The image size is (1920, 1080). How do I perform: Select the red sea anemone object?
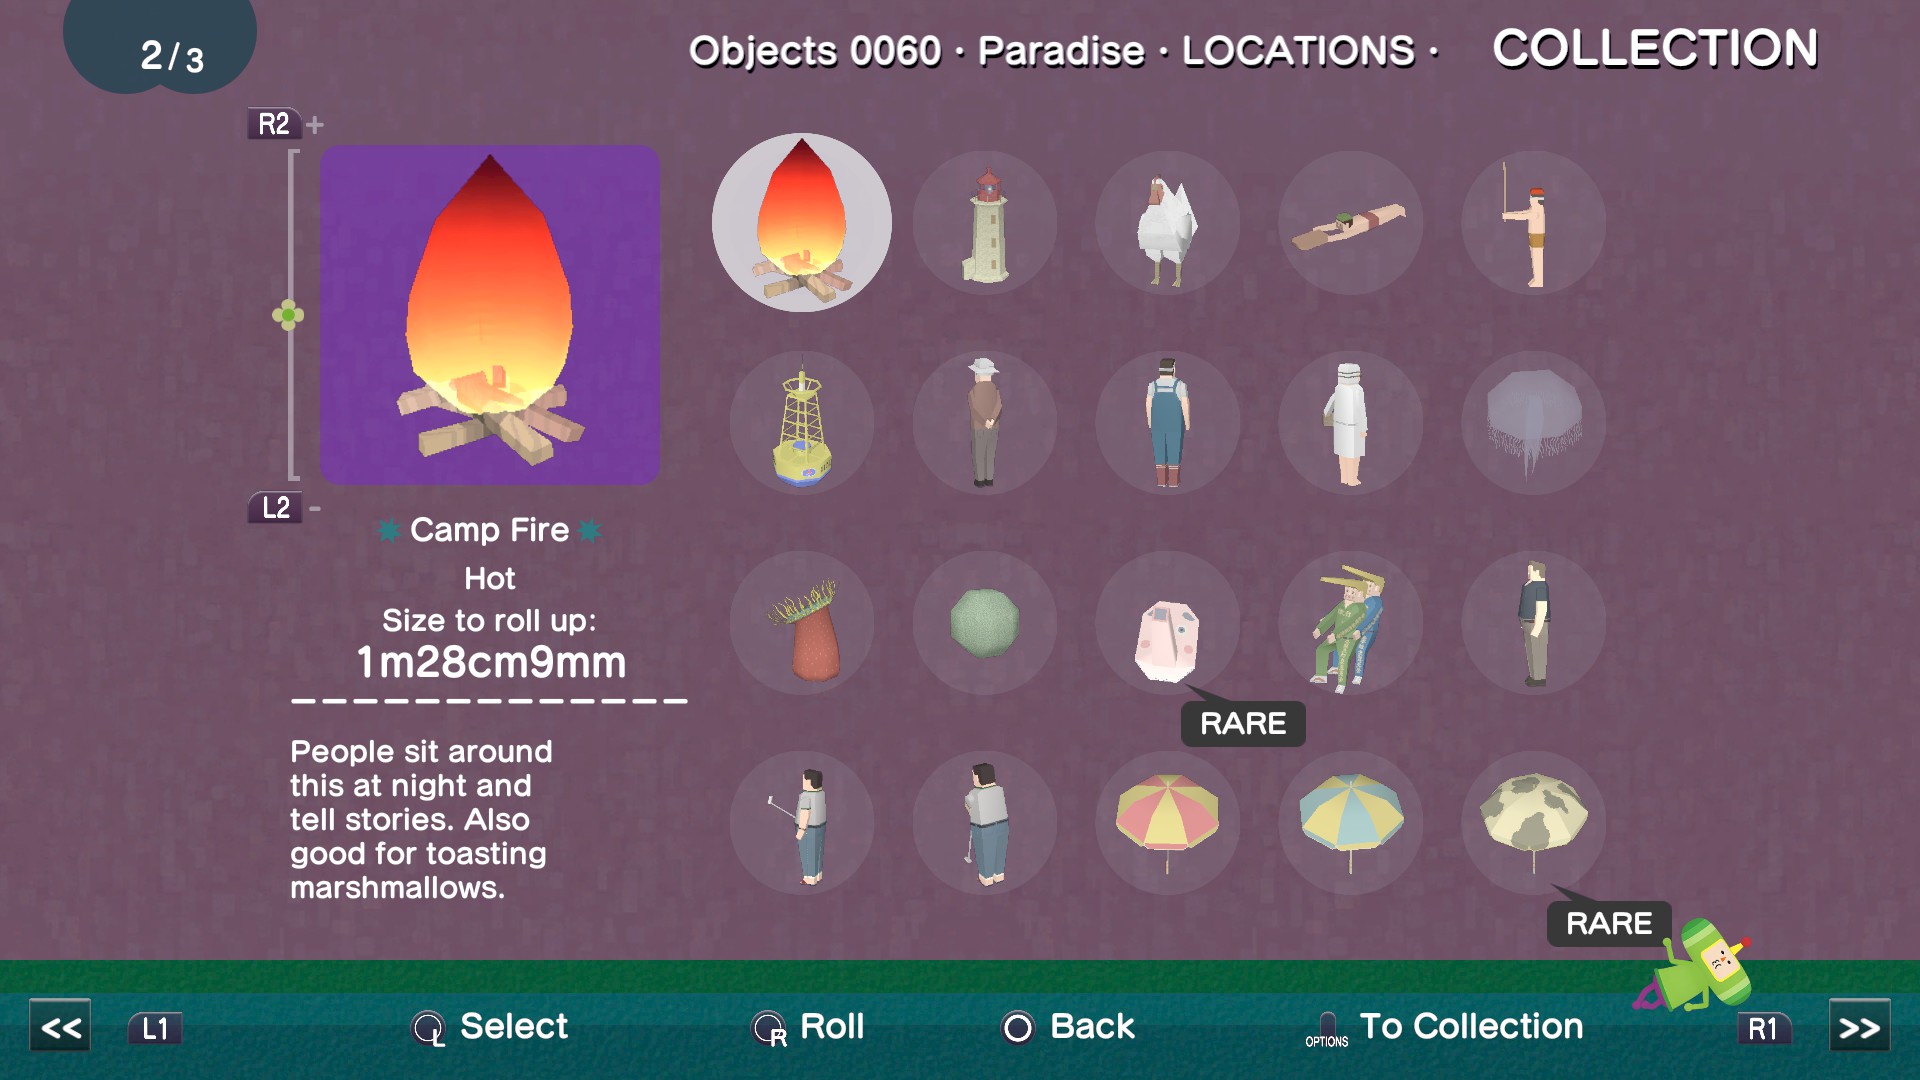[x=802, y=623]
